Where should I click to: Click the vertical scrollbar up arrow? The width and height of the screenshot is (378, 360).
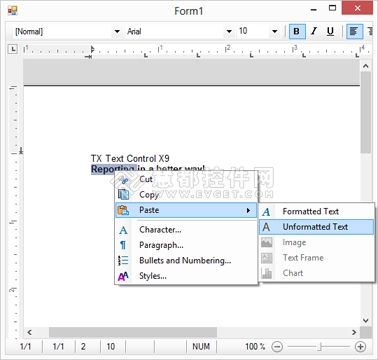click(366, 66)
